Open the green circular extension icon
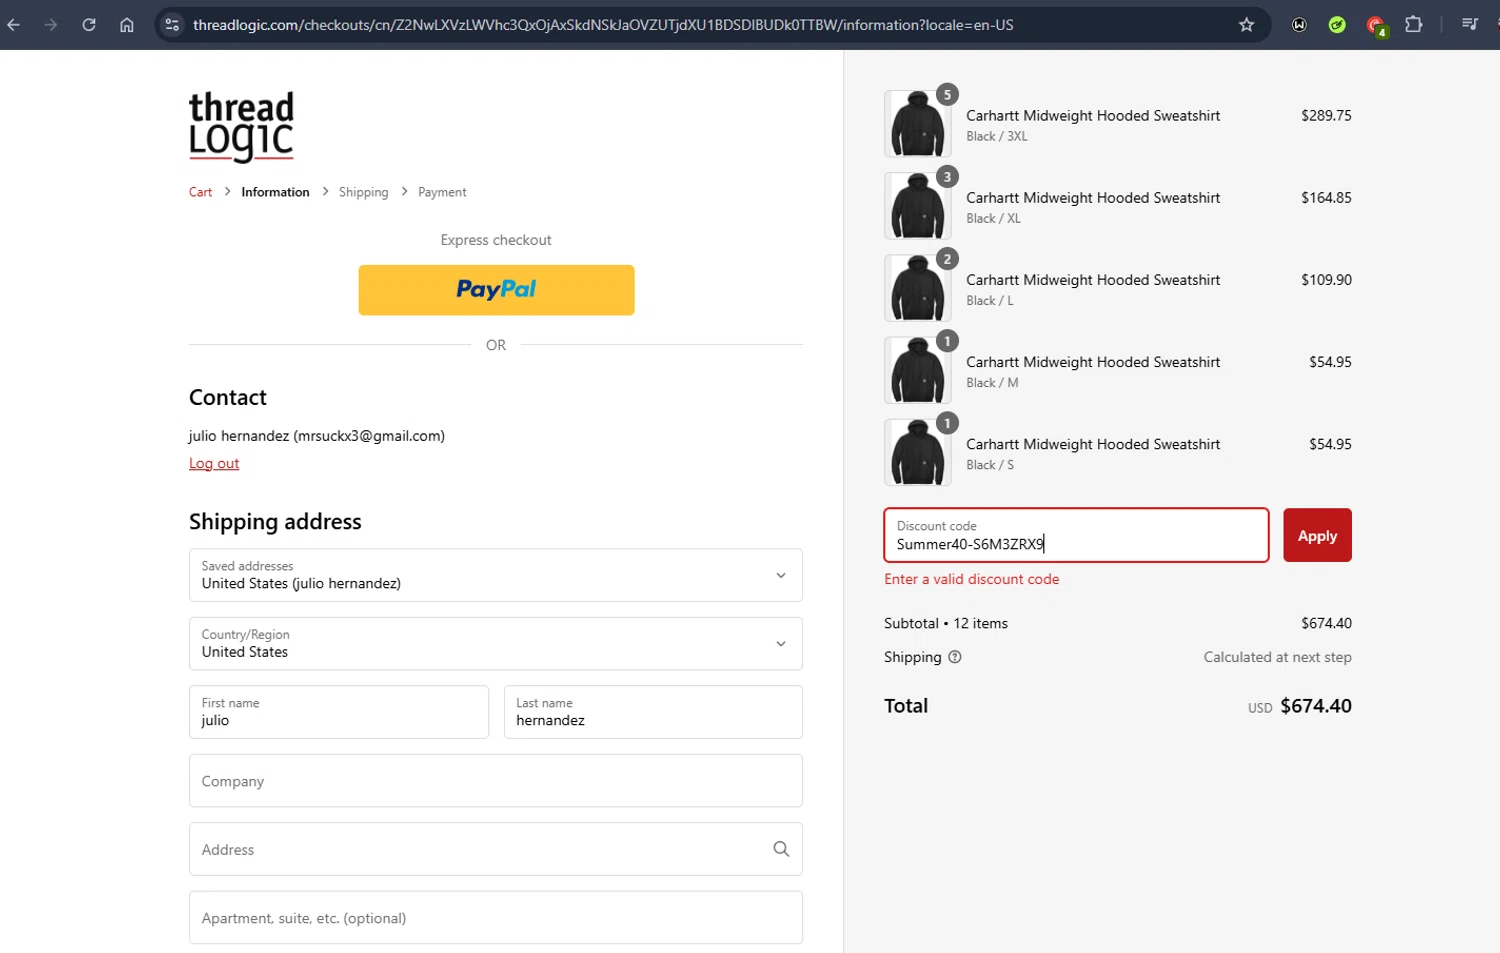 pos(1337,25)
